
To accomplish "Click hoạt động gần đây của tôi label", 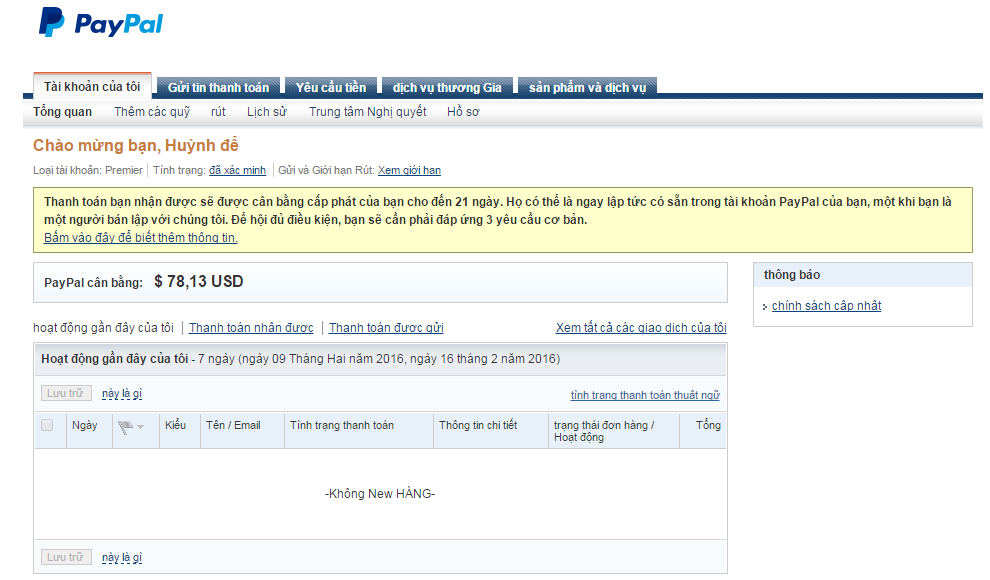I will pyautogui.click(x=104, y=328).
